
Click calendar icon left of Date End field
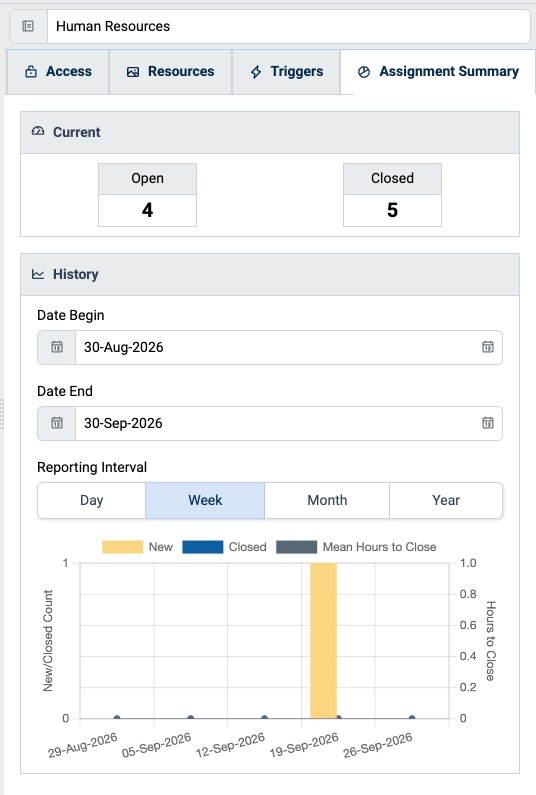[x=57, y=423]
